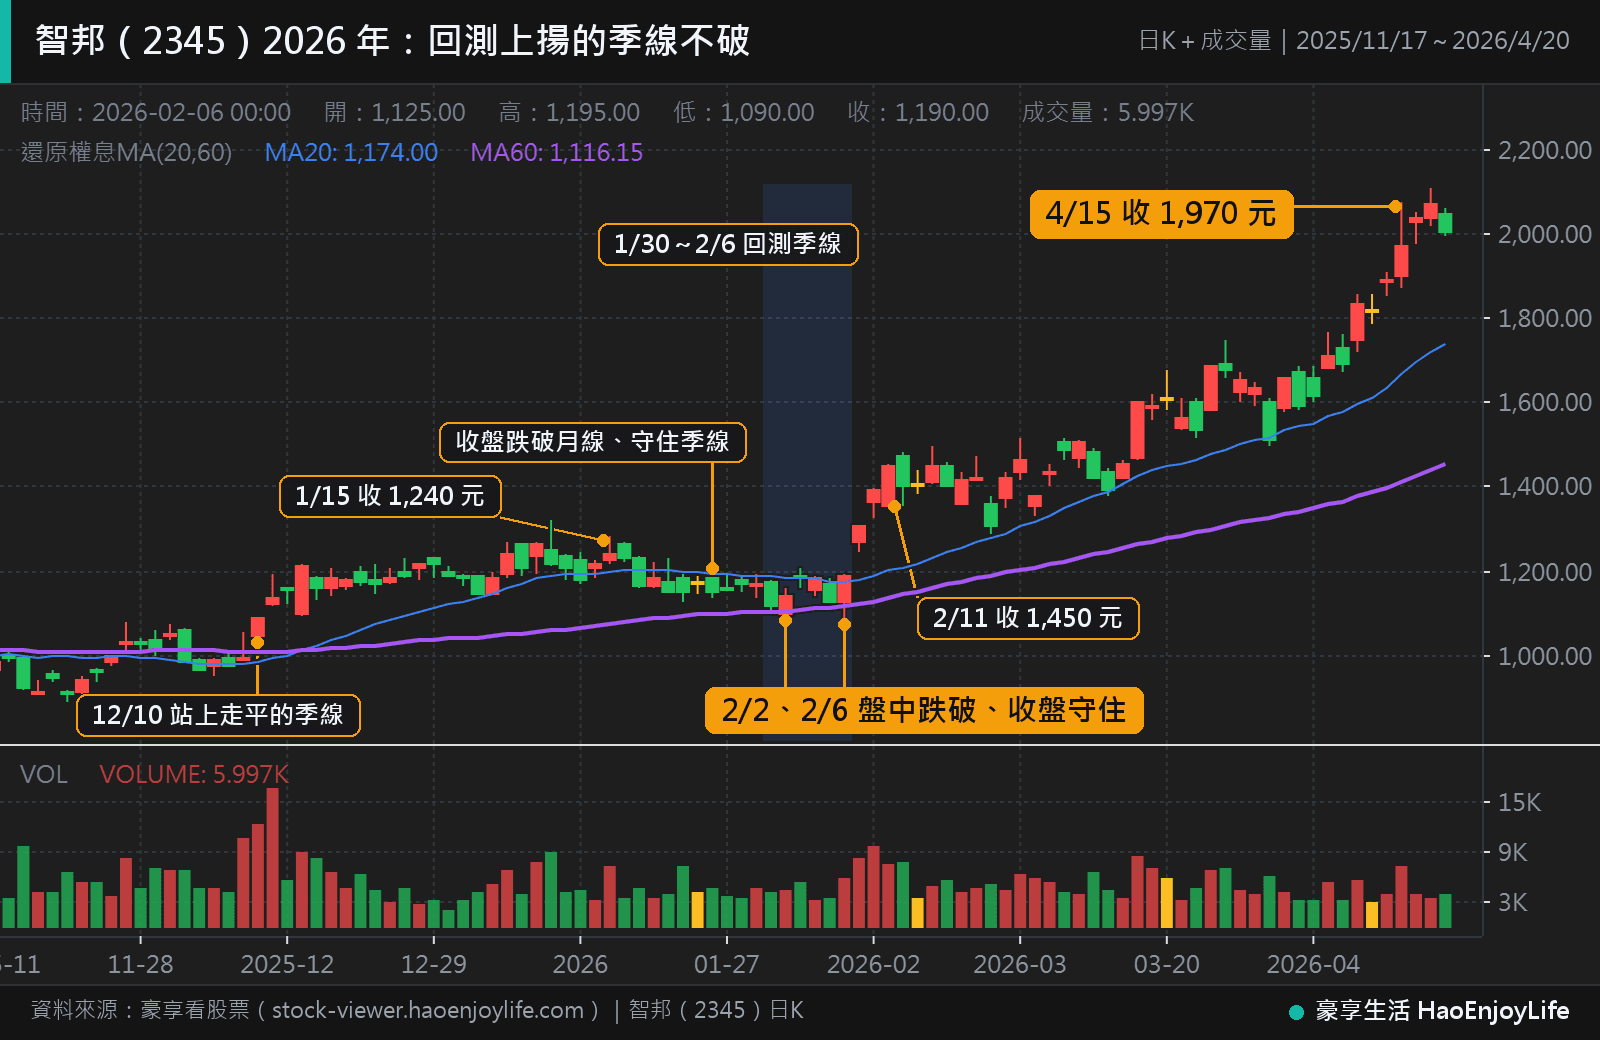Screen dimensions: 1600x1040
Task: Click the 2026-04 date axis label
Action: tap(1313, 964)
